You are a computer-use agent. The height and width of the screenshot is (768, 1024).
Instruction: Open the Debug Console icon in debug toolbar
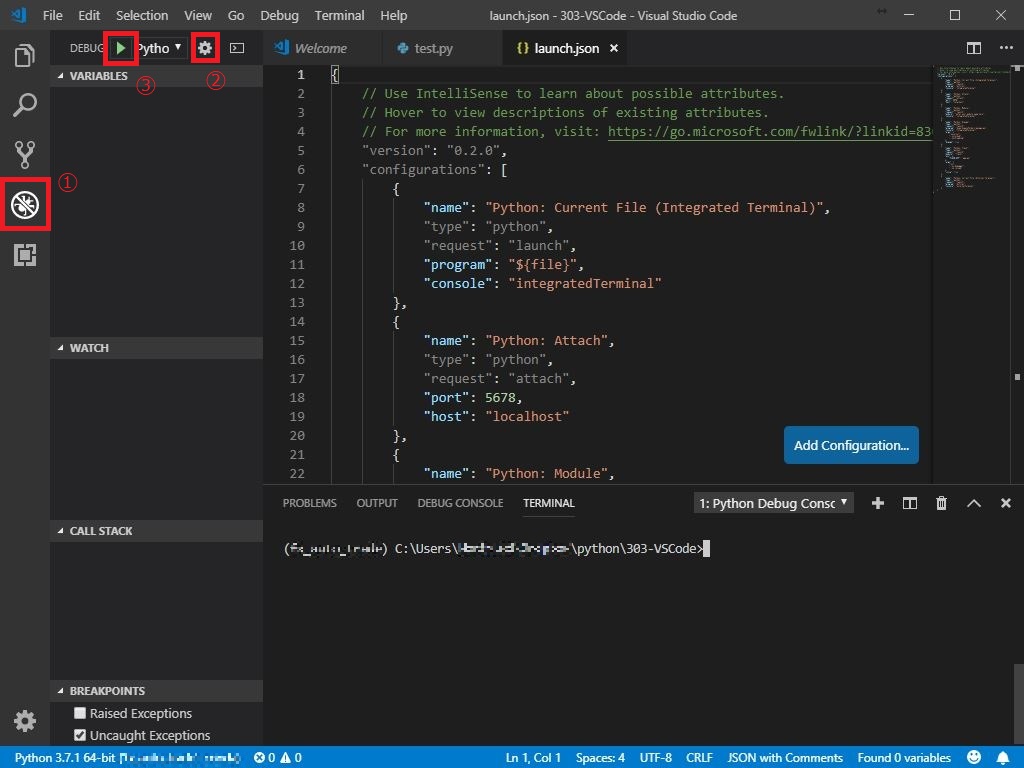tap(237, 48)
